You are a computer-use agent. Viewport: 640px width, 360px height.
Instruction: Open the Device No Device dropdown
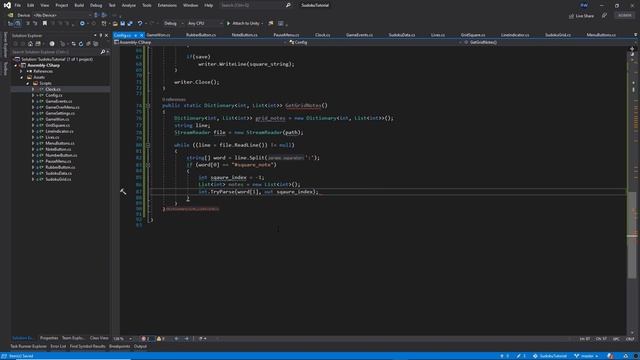[63, 15]
